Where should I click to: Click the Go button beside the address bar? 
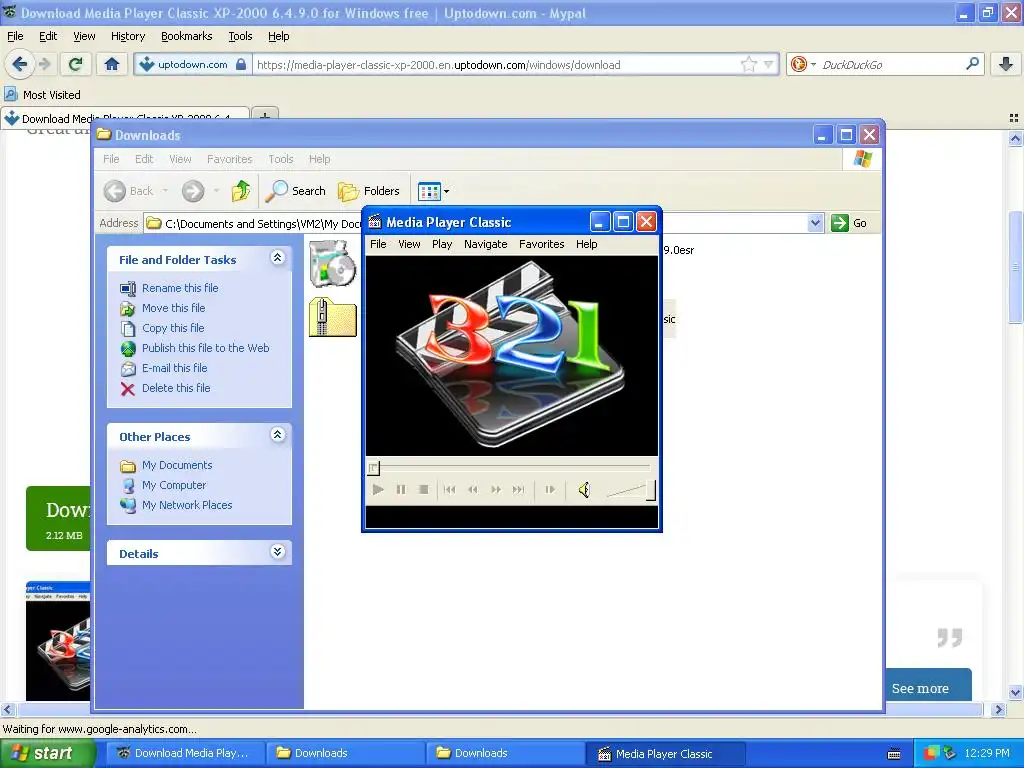[x=849, y=223]
